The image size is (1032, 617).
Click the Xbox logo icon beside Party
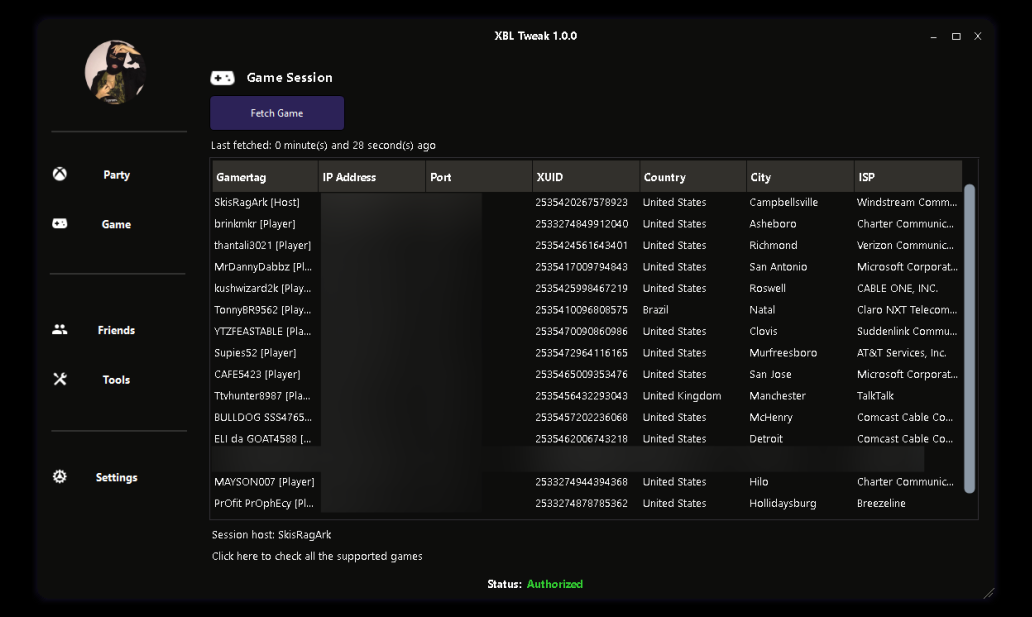pyautogui.click(x=60, y=174)
